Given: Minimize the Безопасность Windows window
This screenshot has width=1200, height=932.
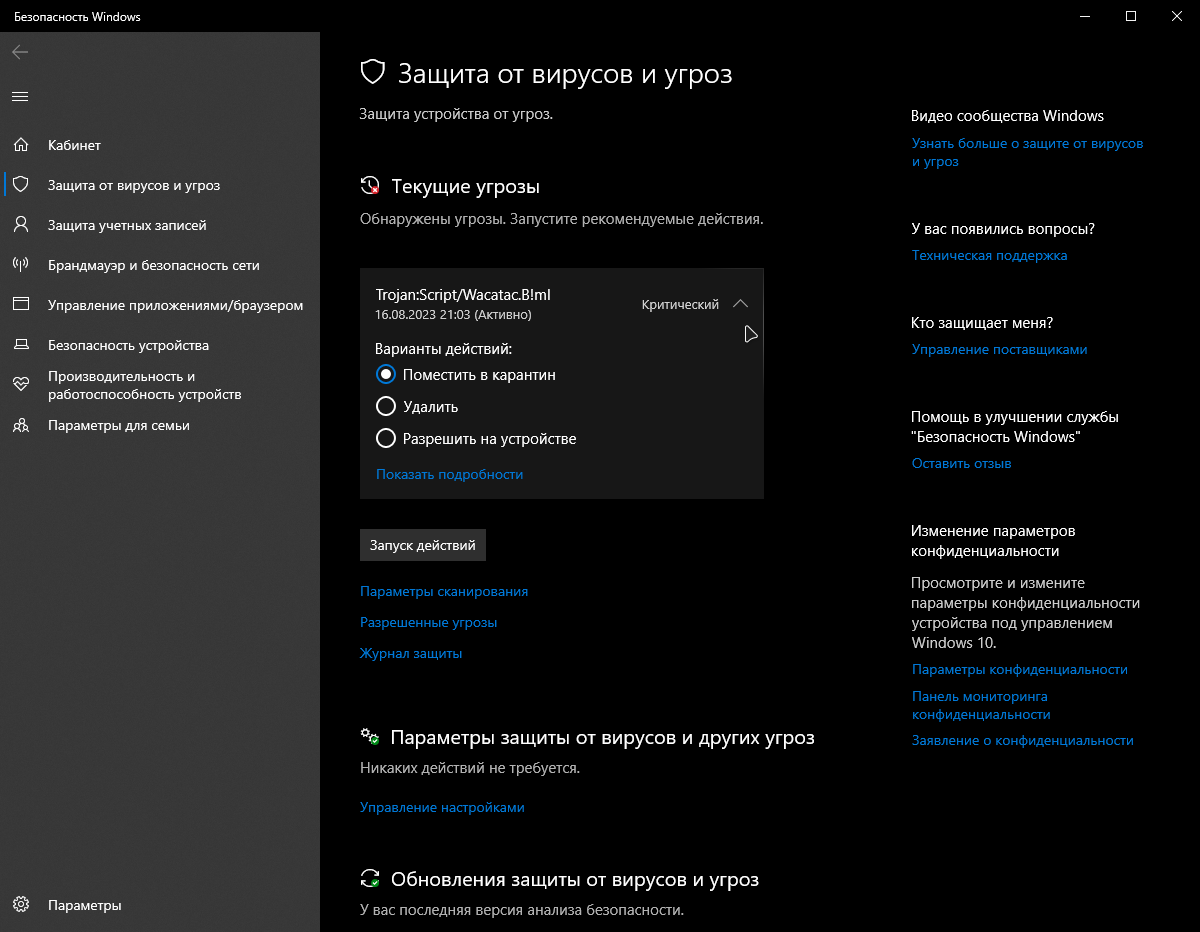Looking at the screenshot, I should click(1084, 16).
